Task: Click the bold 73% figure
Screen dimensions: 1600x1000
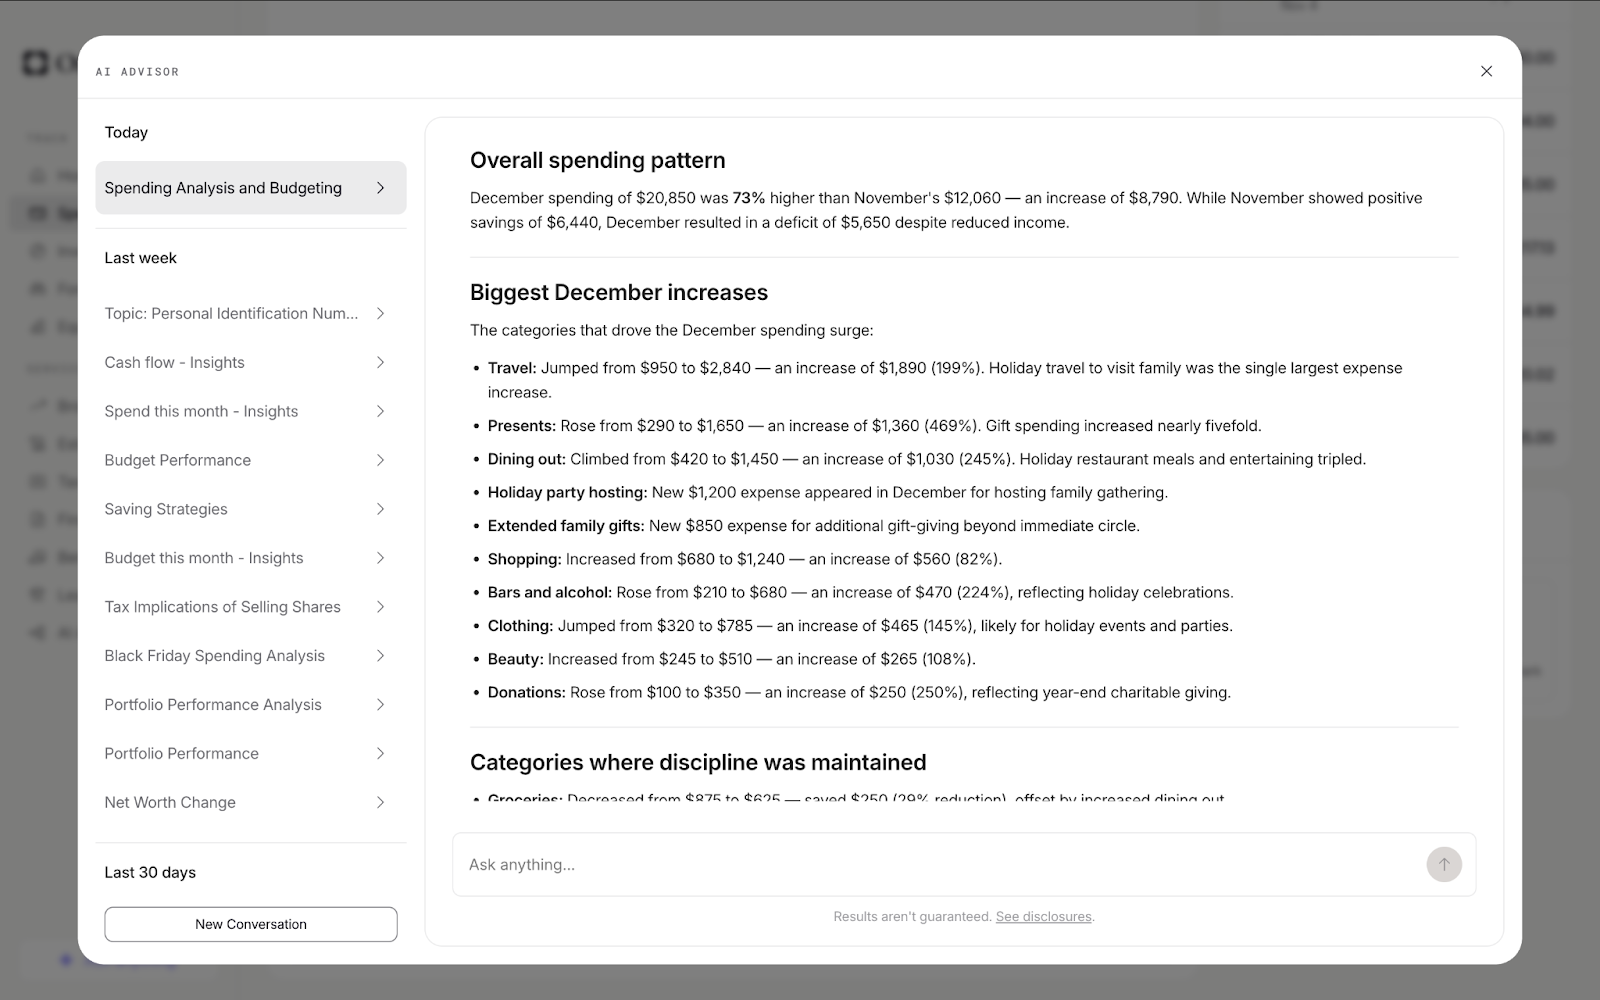Action: (749, 198)
